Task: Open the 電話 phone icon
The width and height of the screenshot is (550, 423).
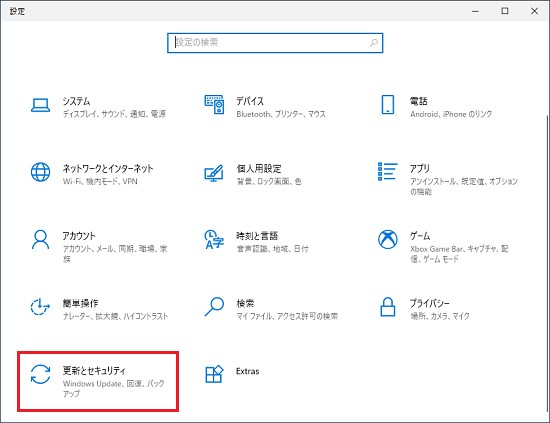Action: 388,105
